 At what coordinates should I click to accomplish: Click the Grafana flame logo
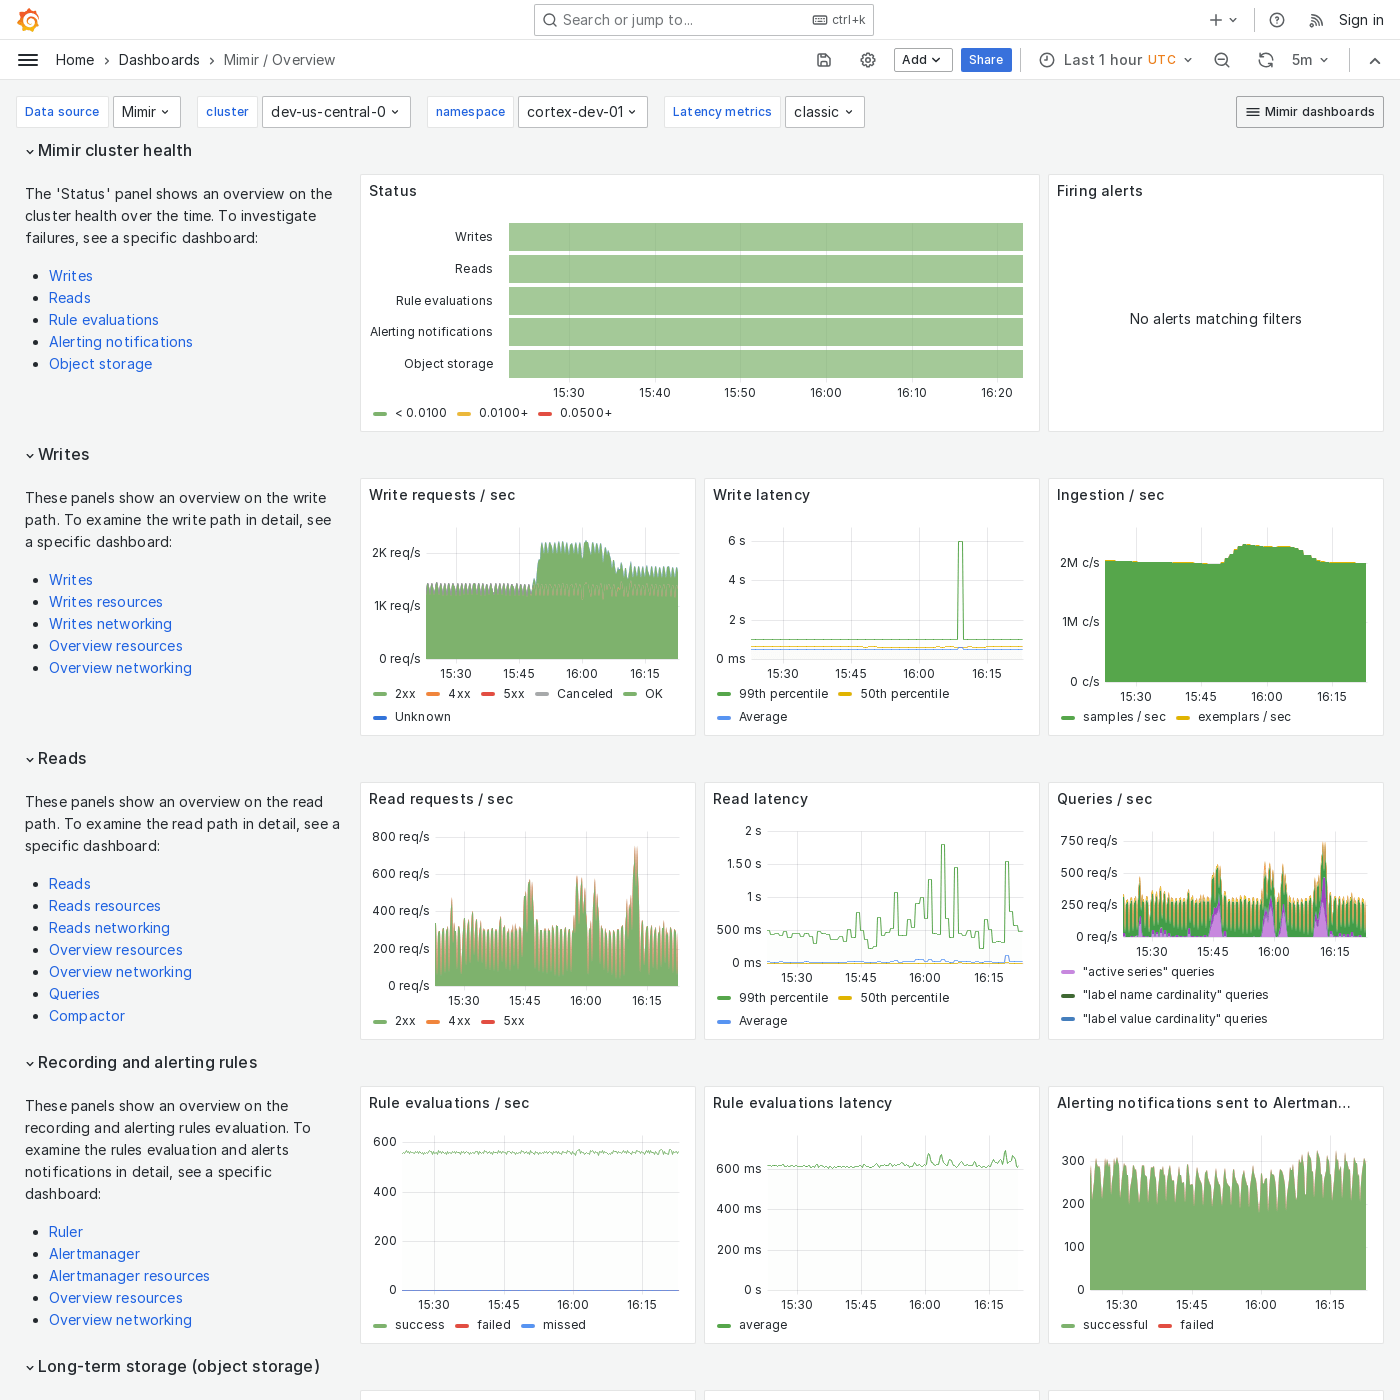[x=28, y=19]
